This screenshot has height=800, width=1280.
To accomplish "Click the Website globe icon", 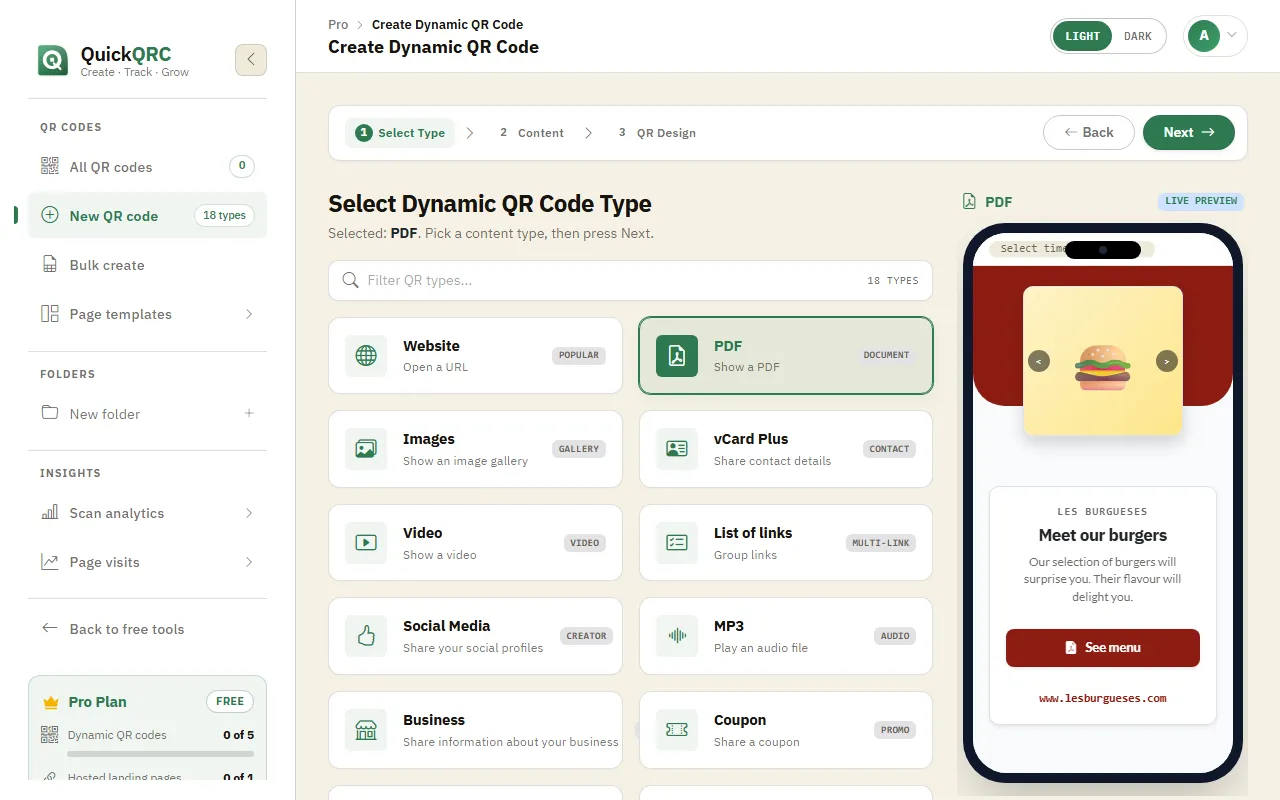I will click(x=366, y=356).
